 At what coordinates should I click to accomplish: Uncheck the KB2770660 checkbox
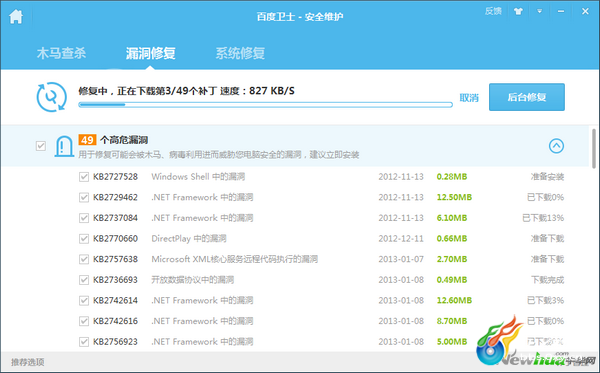(x=84, y=239)
